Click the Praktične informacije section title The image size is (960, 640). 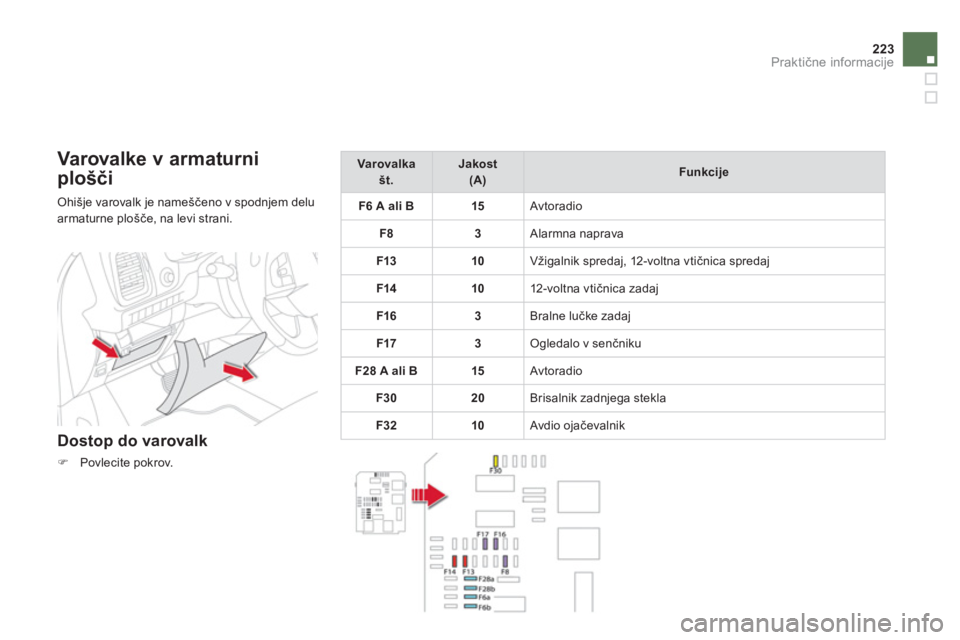(832, 62)
